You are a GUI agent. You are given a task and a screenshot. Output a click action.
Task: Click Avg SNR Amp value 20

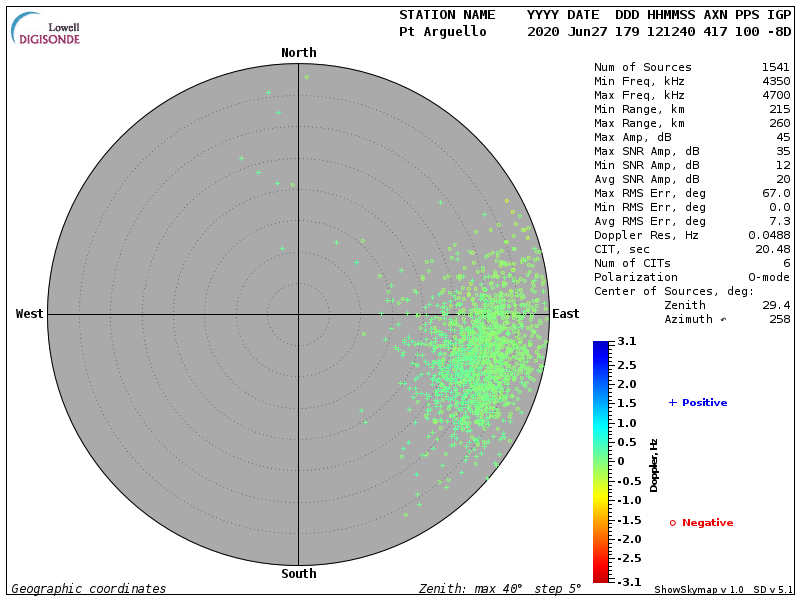783,179
